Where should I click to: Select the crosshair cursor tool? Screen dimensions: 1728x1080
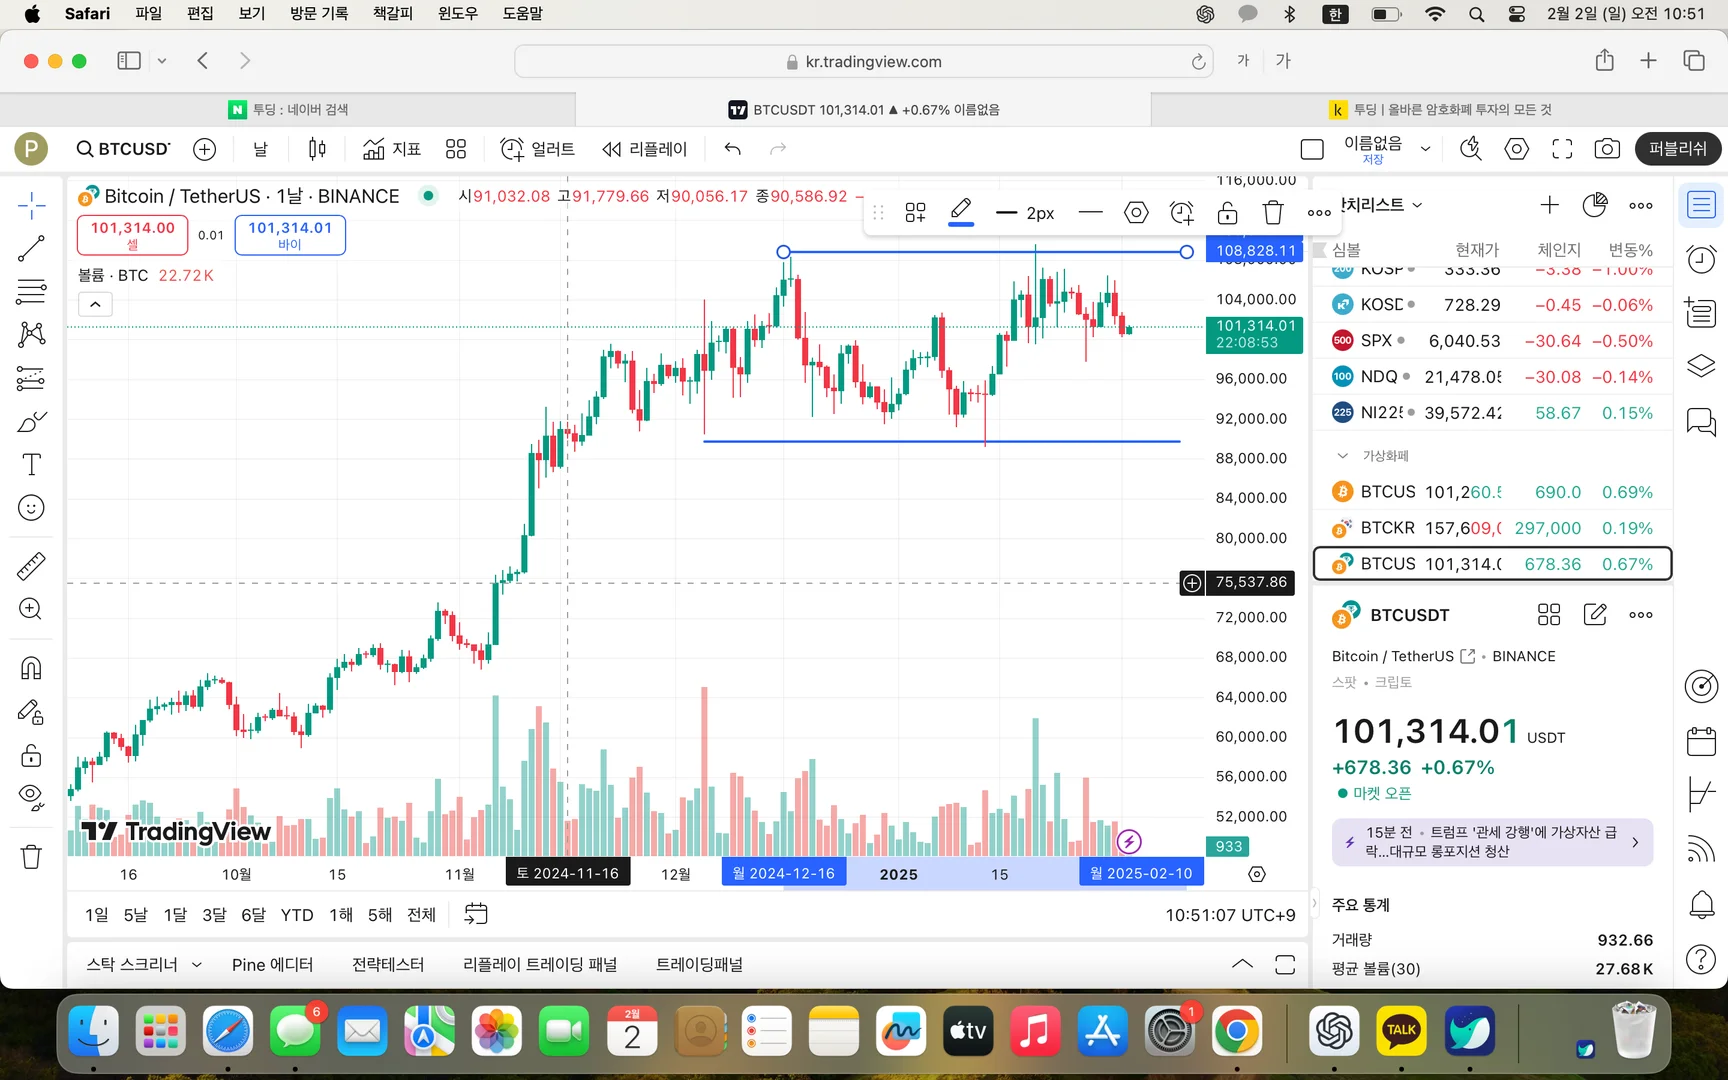[31, 206]
